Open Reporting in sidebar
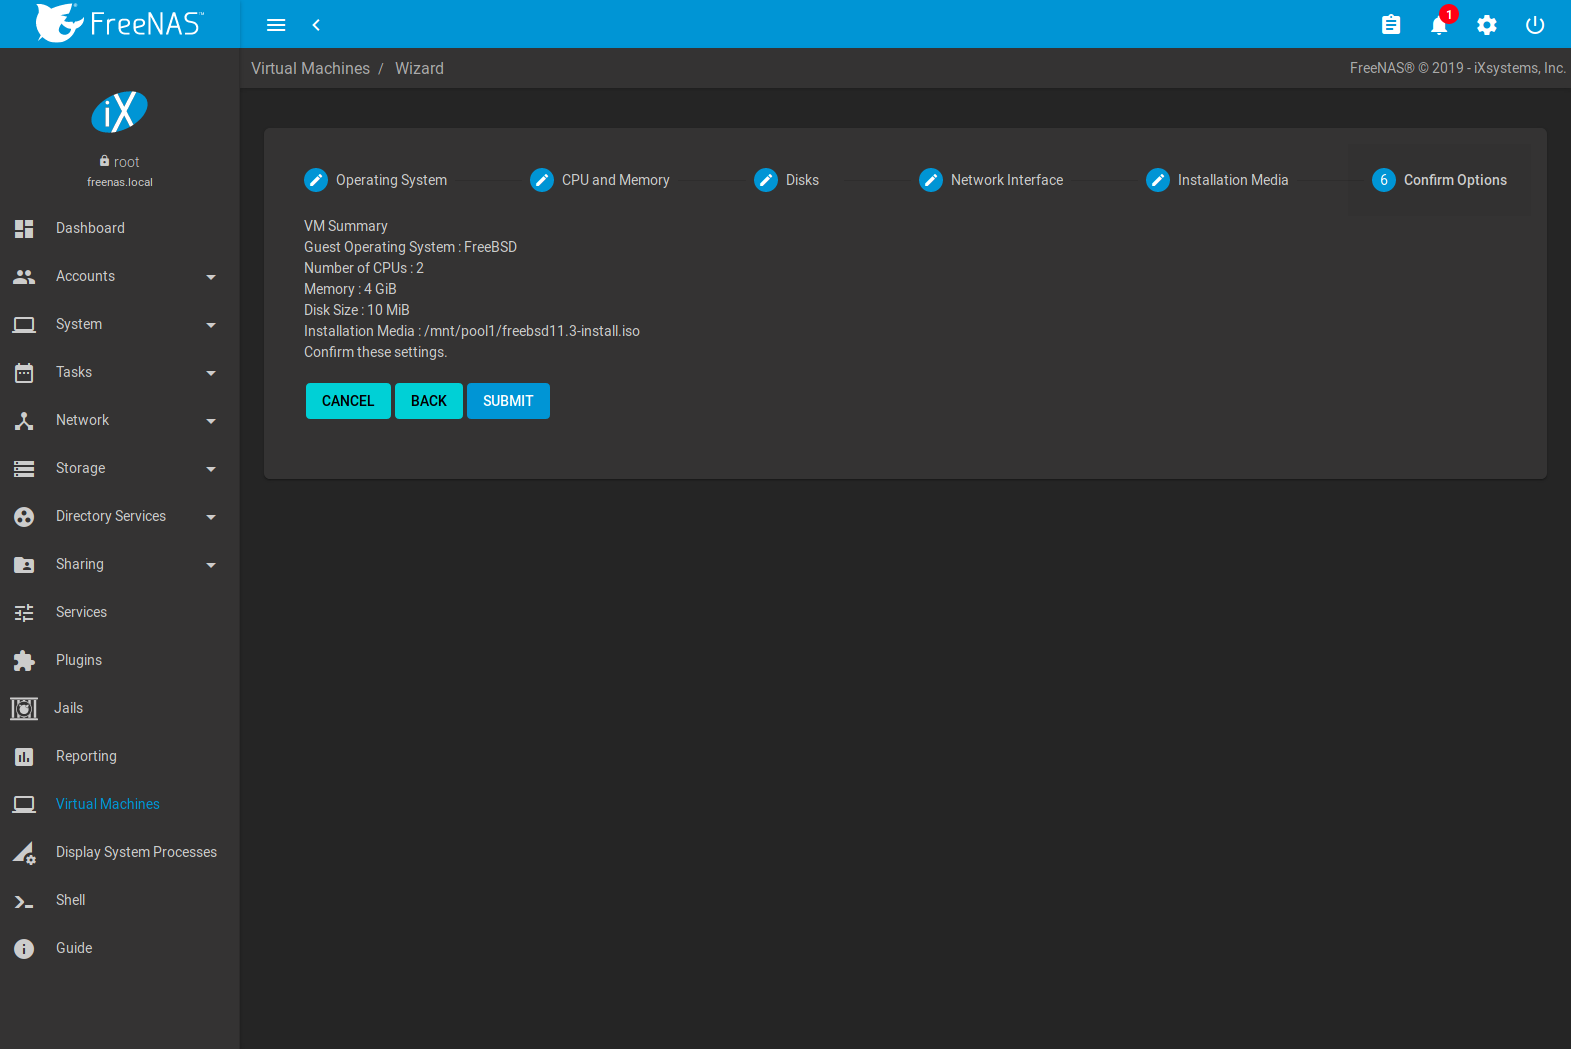 pos(86,756)
